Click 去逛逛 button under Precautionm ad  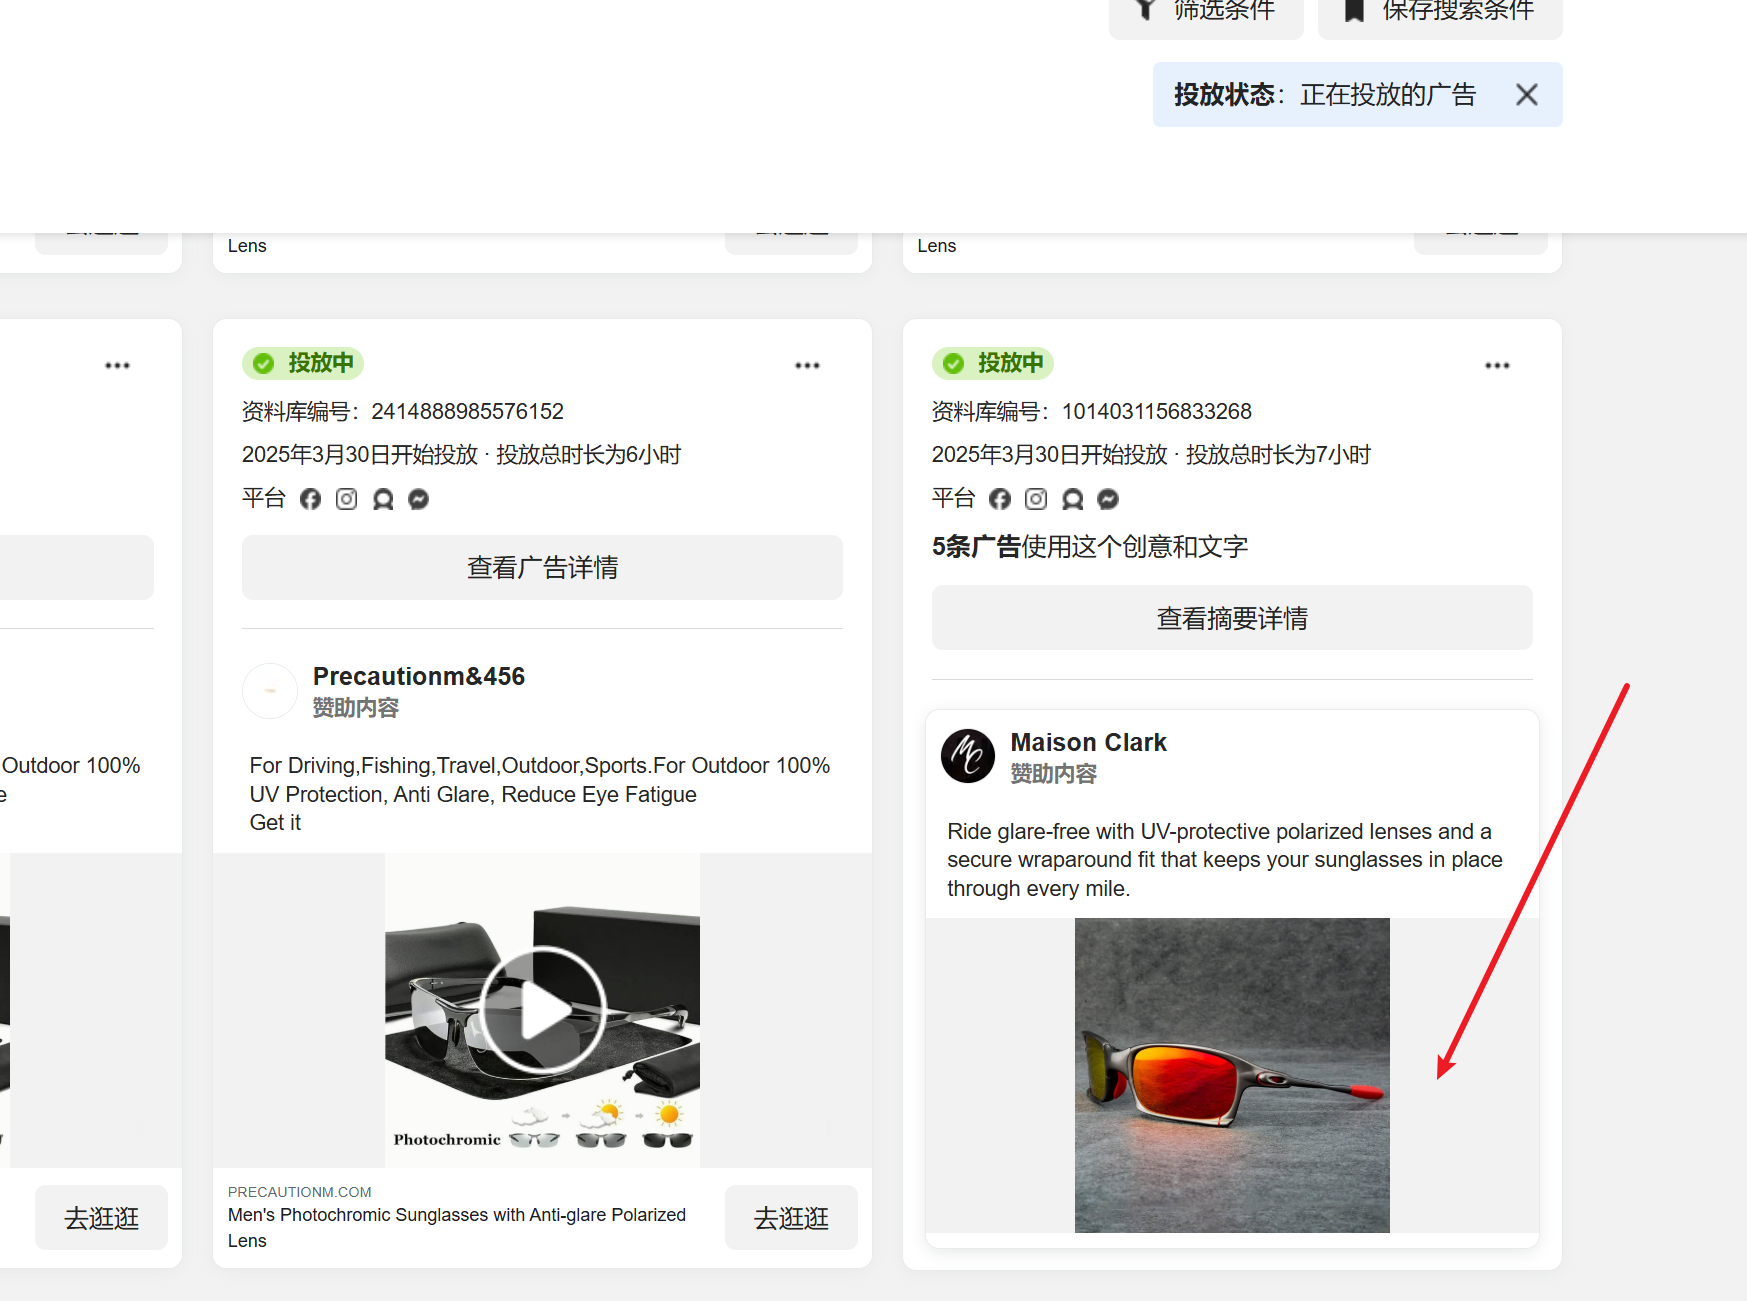coord(790,1218)
